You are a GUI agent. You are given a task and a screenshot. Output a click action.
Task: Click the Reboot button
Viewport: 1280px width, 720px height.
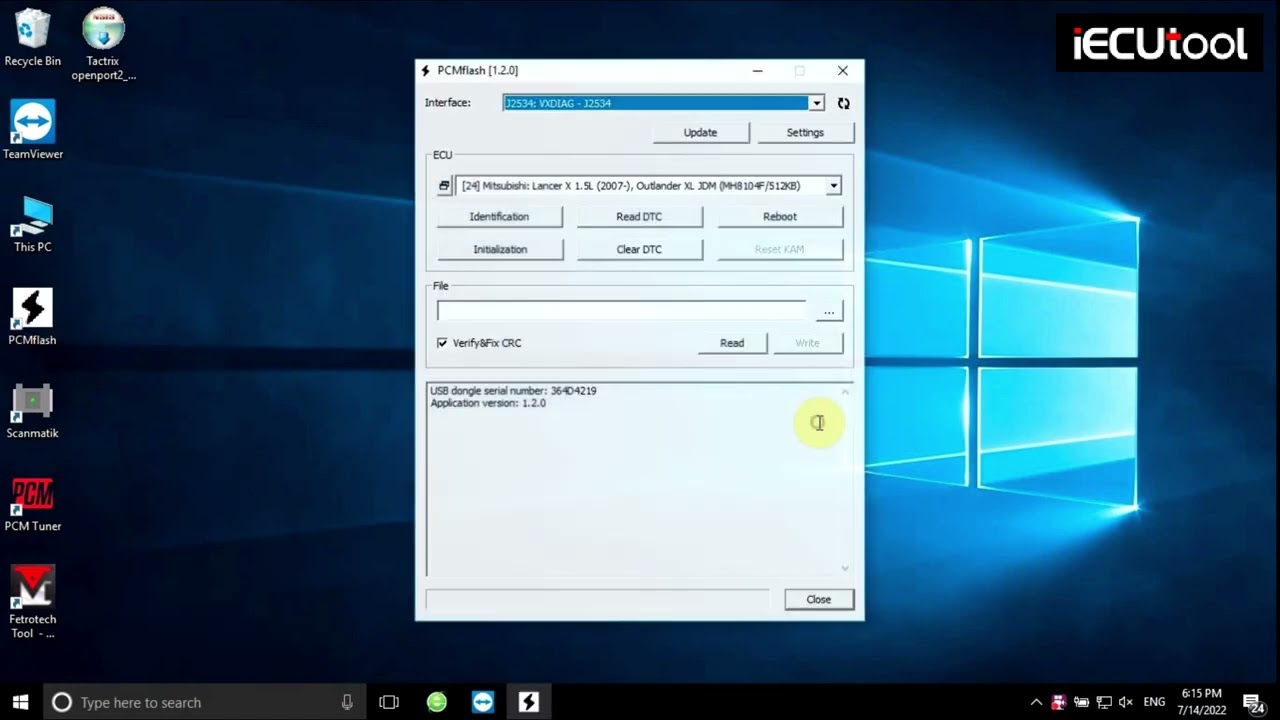click(x=780, y=217)
